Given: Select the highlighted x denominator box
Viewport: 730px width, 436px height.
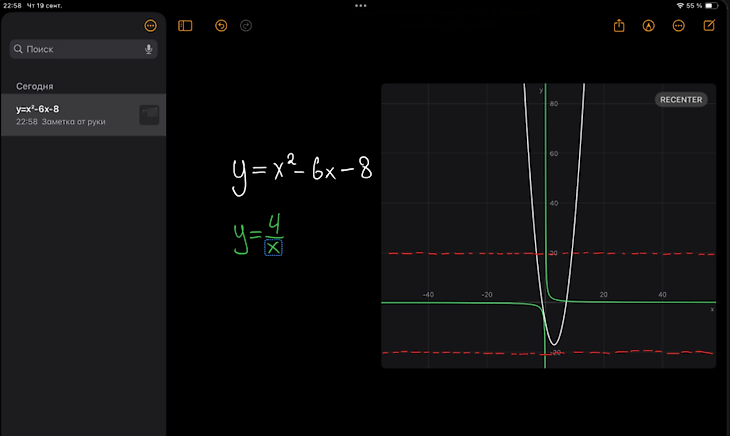Looking at the screenshot, I should [x=273, y=248].
